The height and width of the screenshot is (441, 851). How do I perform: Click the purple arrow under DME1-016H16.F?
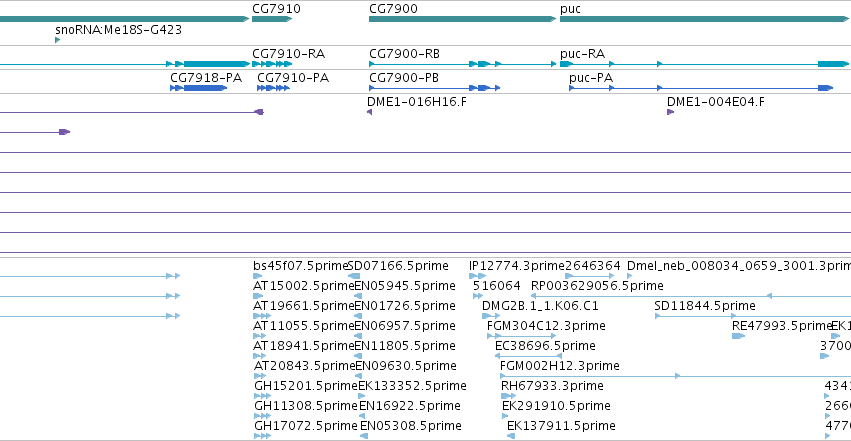[x=370, y=112]
